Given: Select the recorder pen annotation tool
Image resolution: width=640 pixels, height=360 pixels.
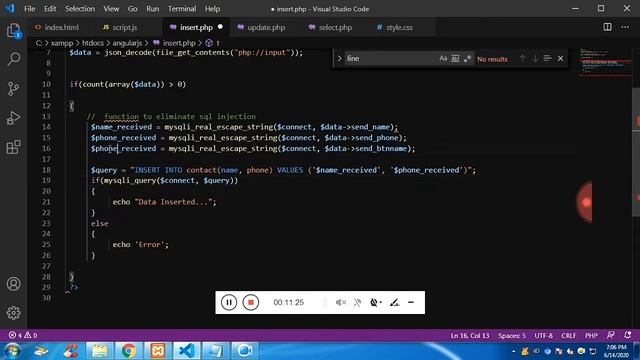Looking at the screenshot, I should [x=394, y=302].
